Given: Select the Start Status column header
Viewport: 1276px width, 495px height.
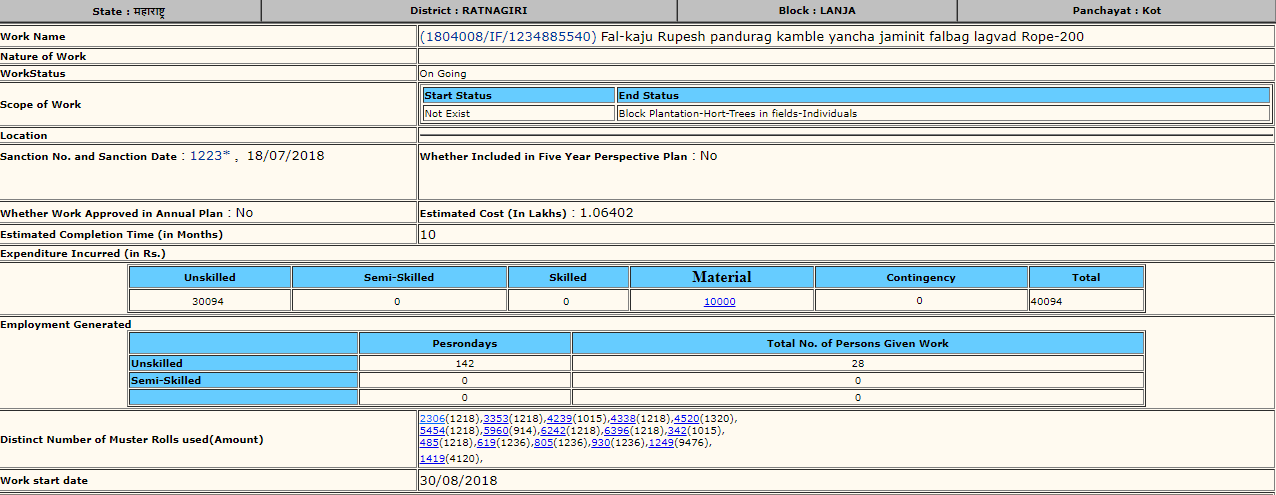Looking at the screenshot, I should (x=519, y=95).
